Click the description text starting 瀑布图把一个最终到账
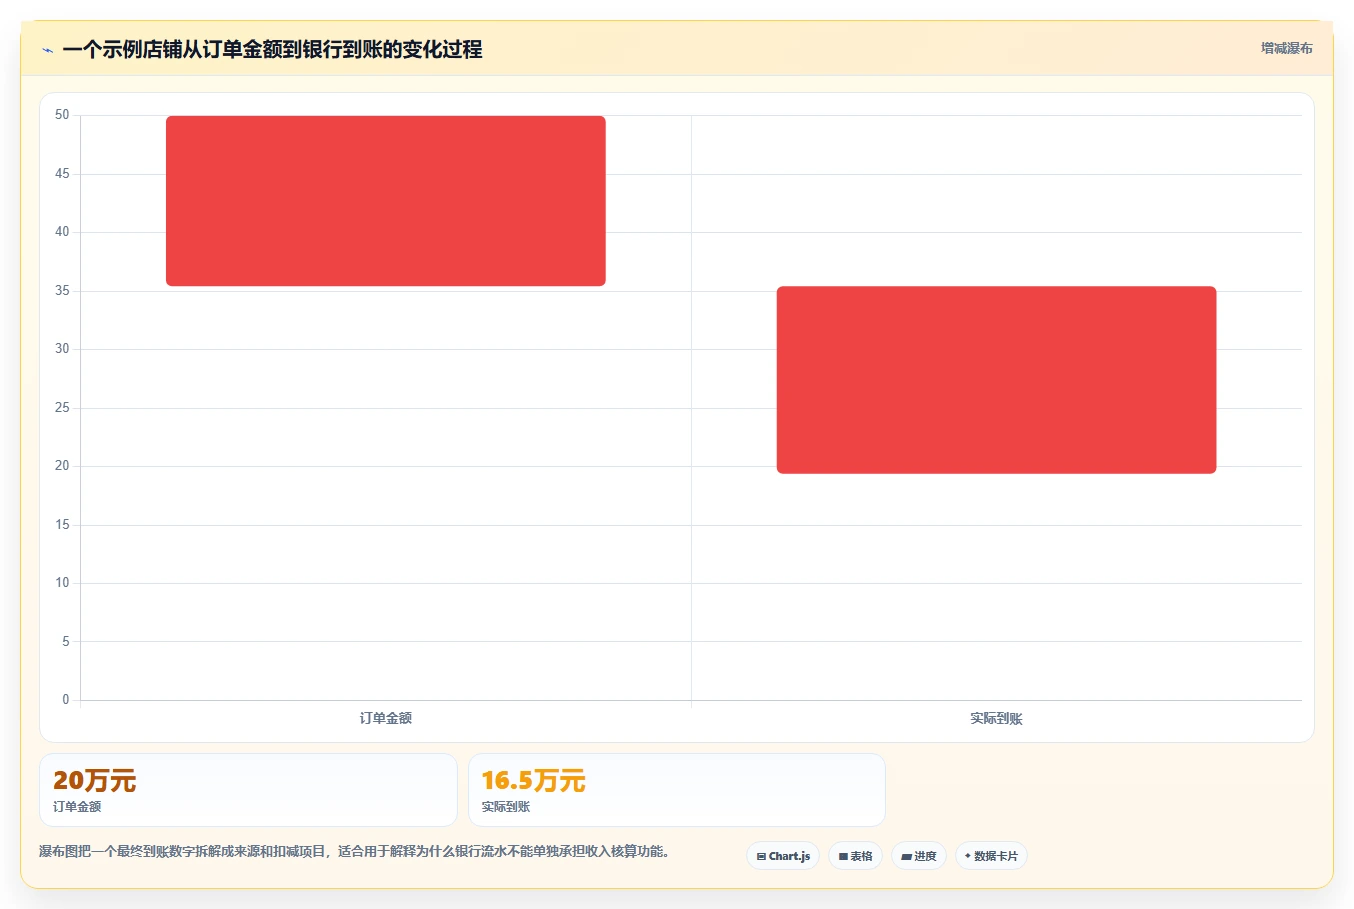Viewport: 1354px width, 909px height. (x=354, y=851)
